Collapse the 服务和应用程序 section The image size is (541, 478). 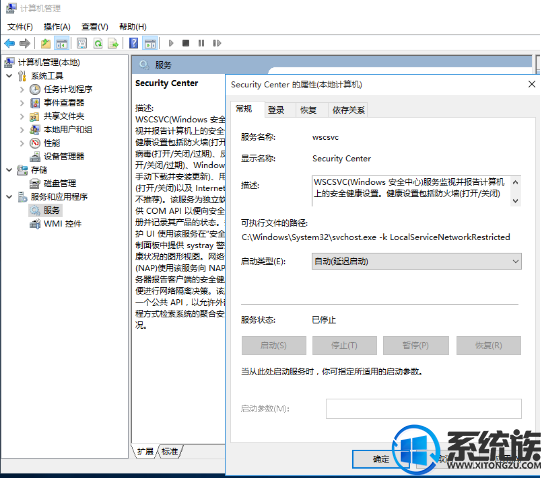pyautogui.click(x=9, y=197)
